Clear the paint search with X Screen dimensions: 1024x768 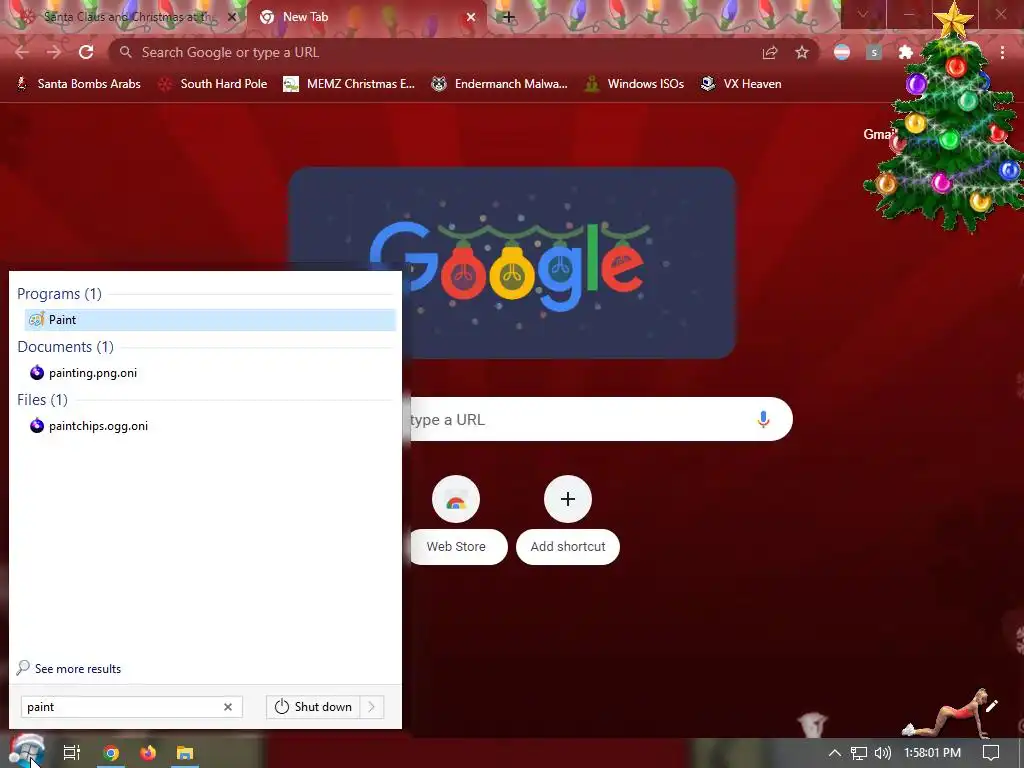pyautogui.click(x=228, y=707)
